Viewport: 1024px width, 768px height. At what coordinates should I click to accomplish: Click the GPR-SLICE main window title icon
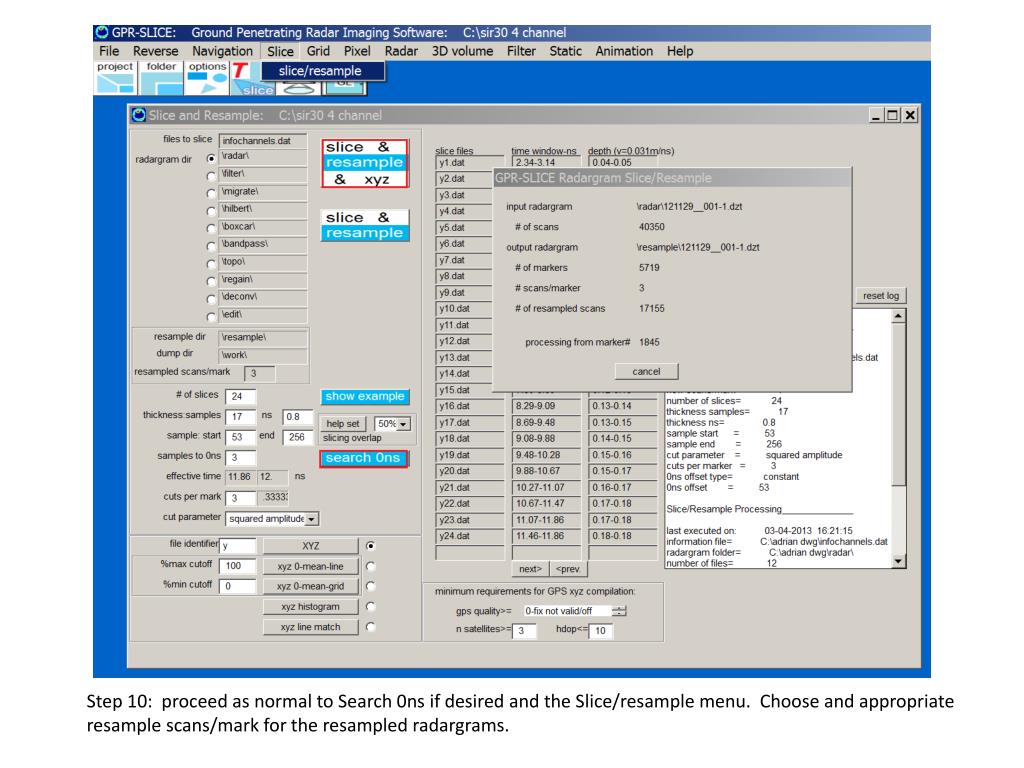point(102,32)
